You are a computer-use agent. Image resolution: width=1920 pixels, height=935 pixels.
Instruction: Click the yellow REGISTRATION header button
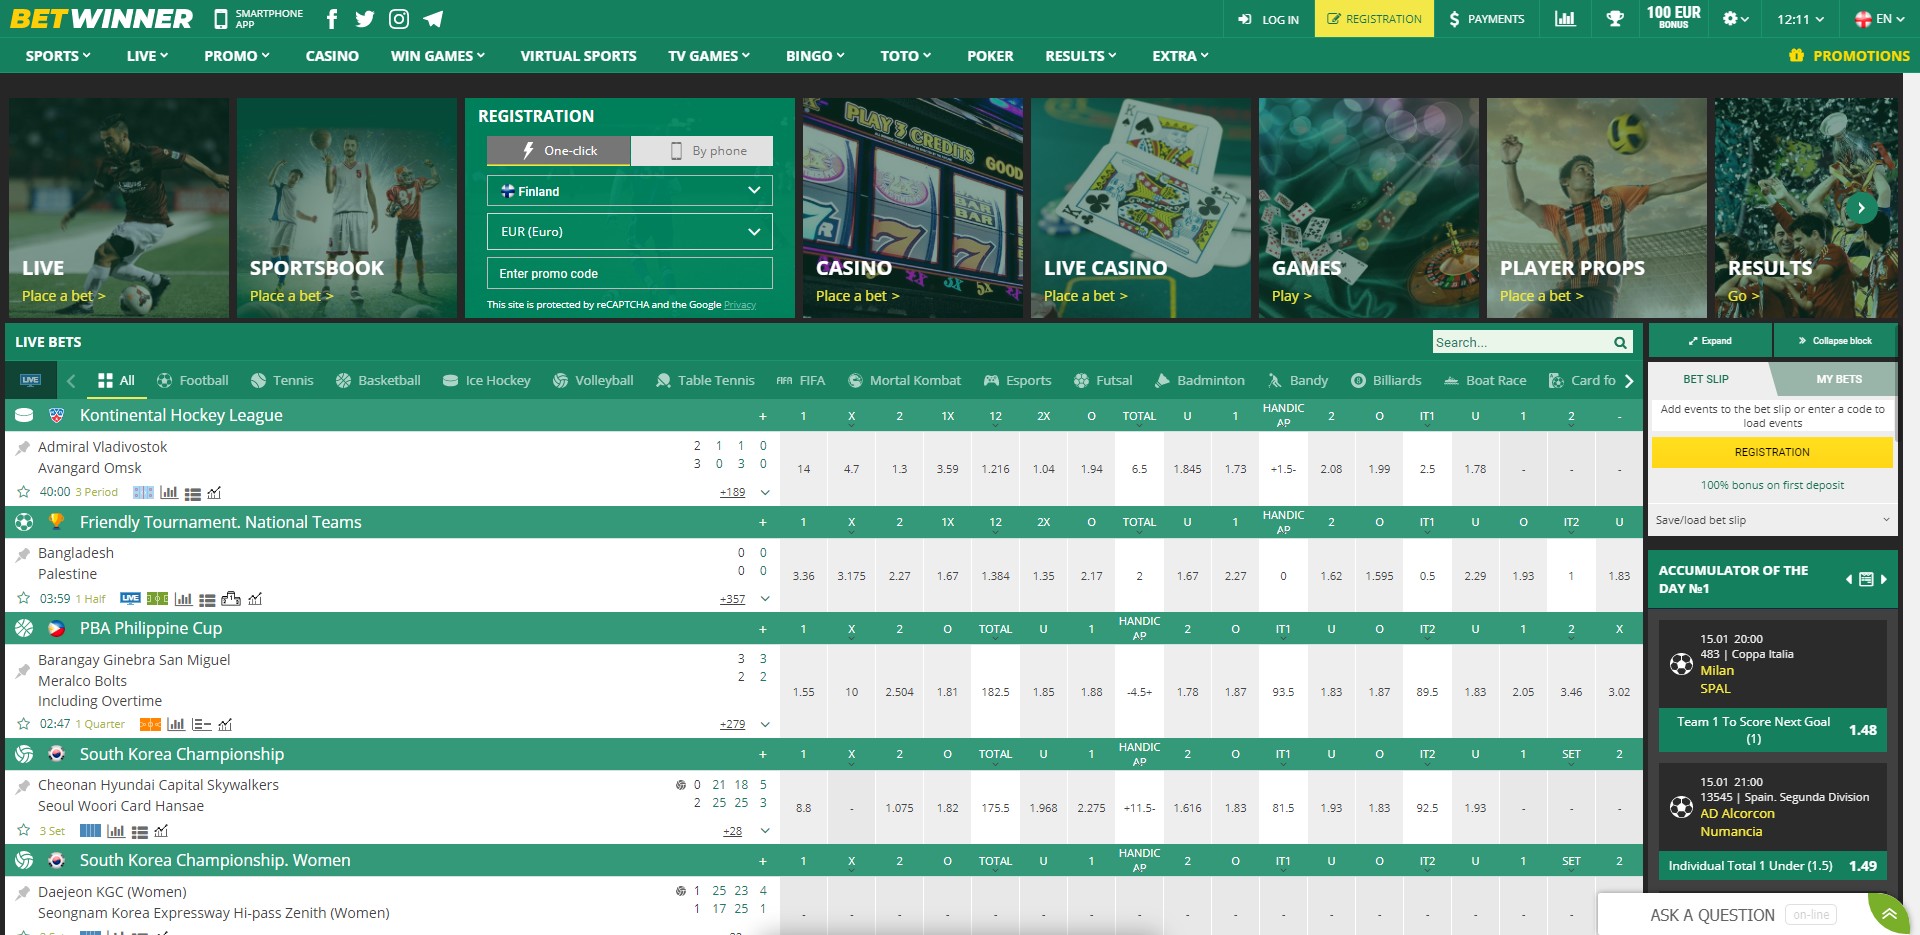pyautogui.click(x=1374, y=19)
